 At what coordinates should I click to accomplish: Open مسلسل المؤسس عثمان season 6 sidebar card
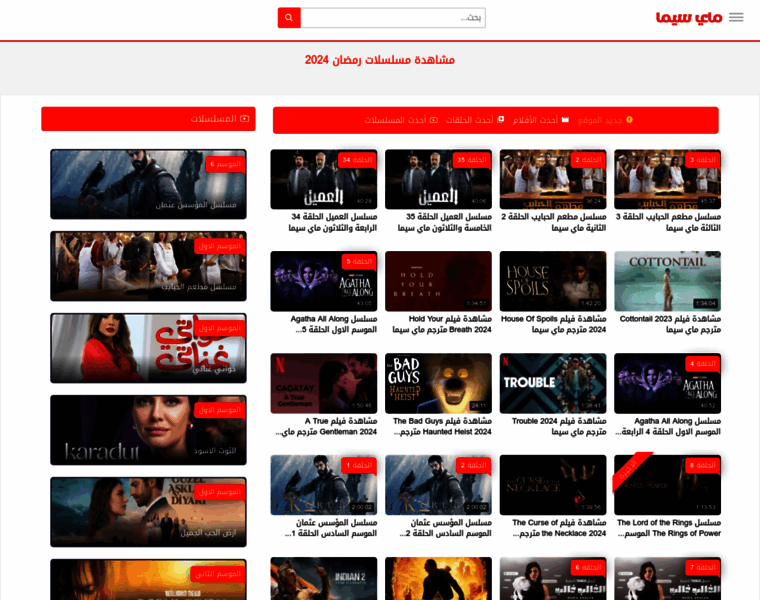pos(148,184)
